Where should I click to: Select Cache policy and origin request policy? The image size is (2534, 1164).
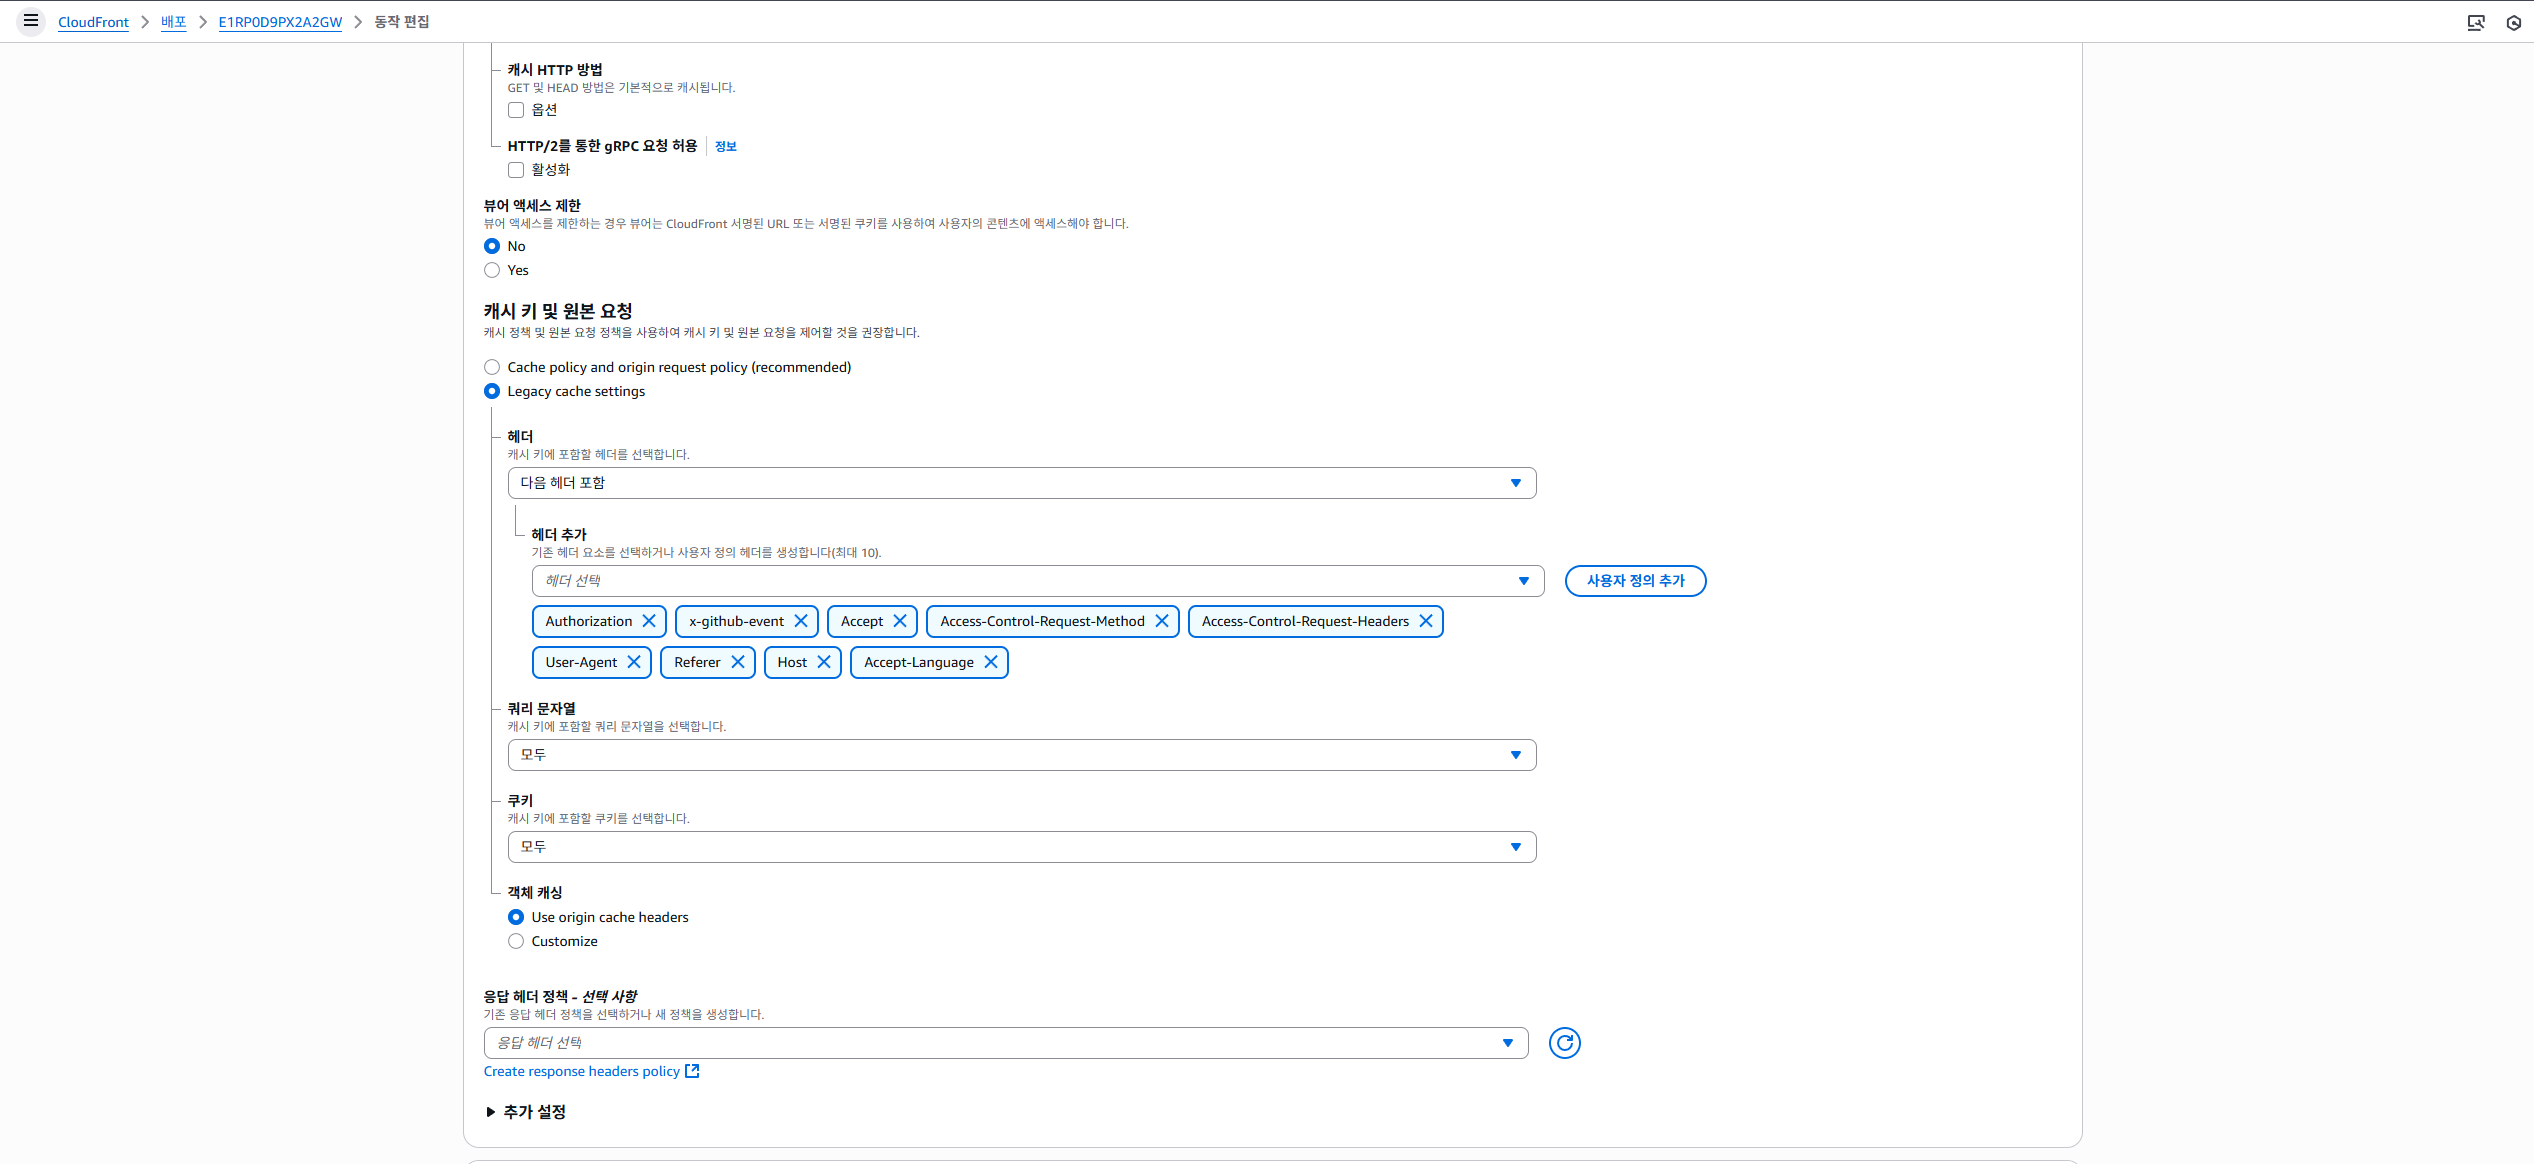(x=492, y=367)
